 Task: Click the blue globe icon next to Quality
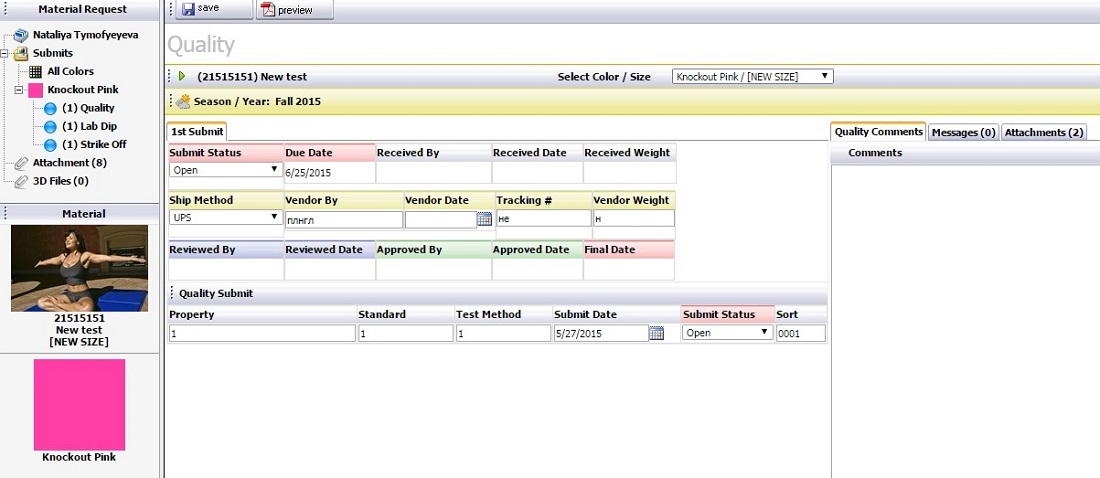tap(50, 109)
